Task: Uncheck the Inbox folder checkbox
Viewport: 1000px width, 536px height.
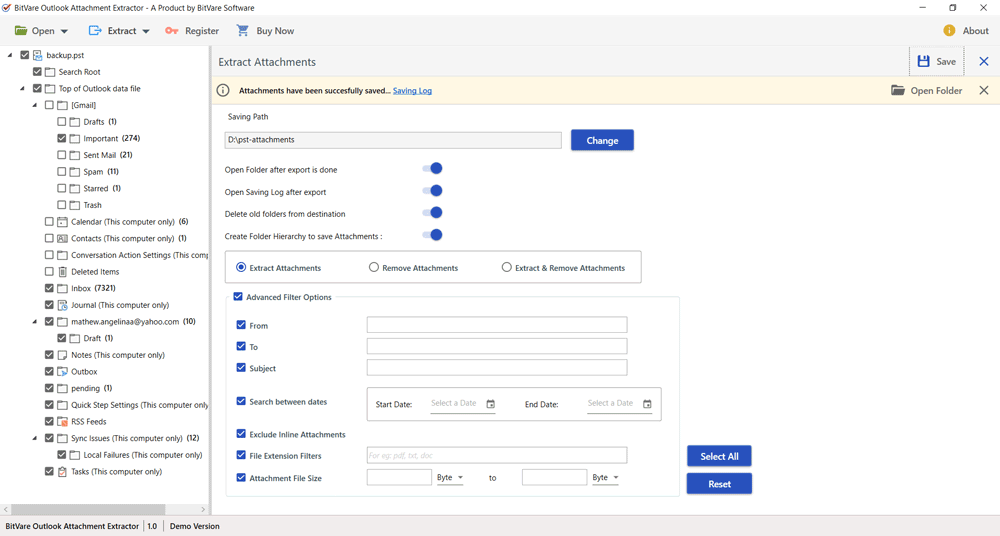Action: [49, 288]
